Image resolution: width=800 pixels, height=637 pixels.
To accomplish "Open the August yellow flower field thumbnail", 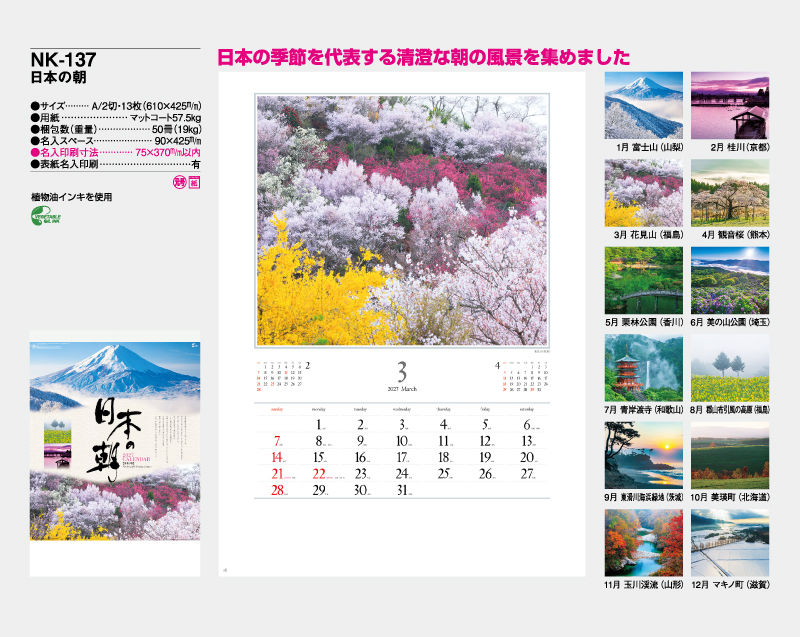I will coord(730,368).
